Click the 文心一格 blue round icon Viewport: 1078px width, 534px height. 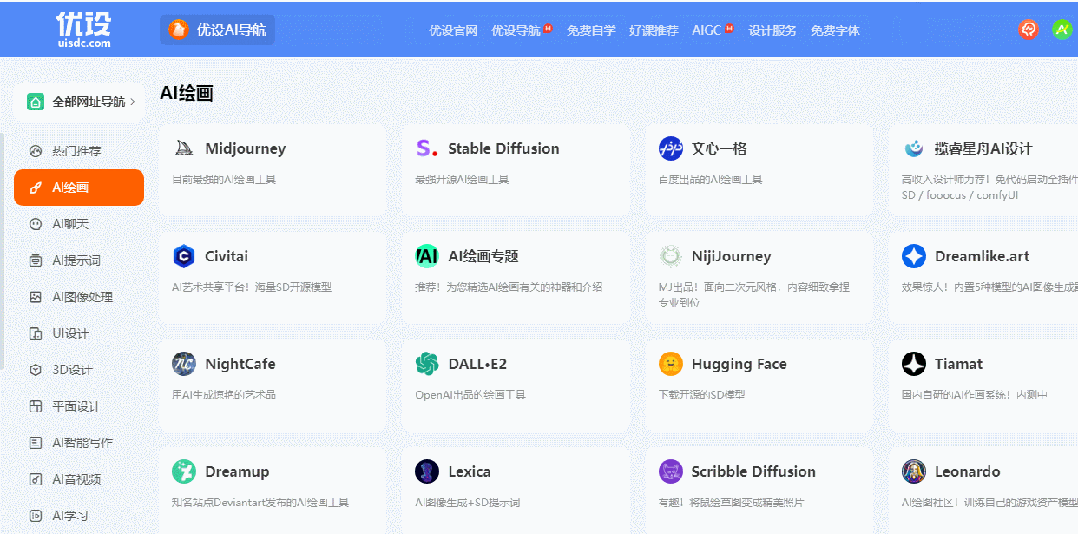tap(670, 148)
